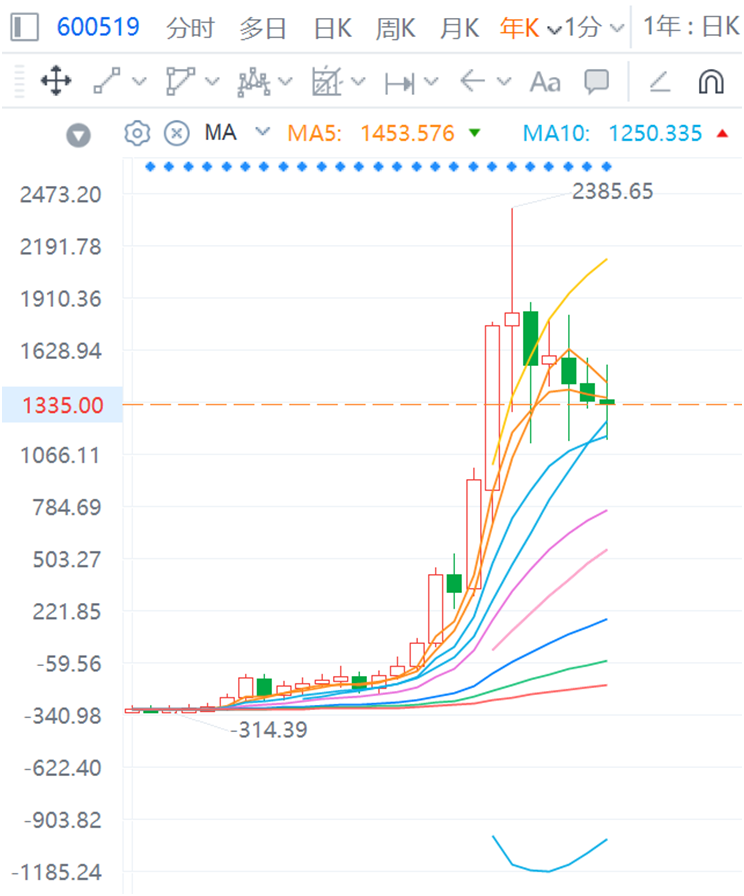Open dropdown chevron next to 年K
The image size is (744, 896).
click(x=554, y=29)
